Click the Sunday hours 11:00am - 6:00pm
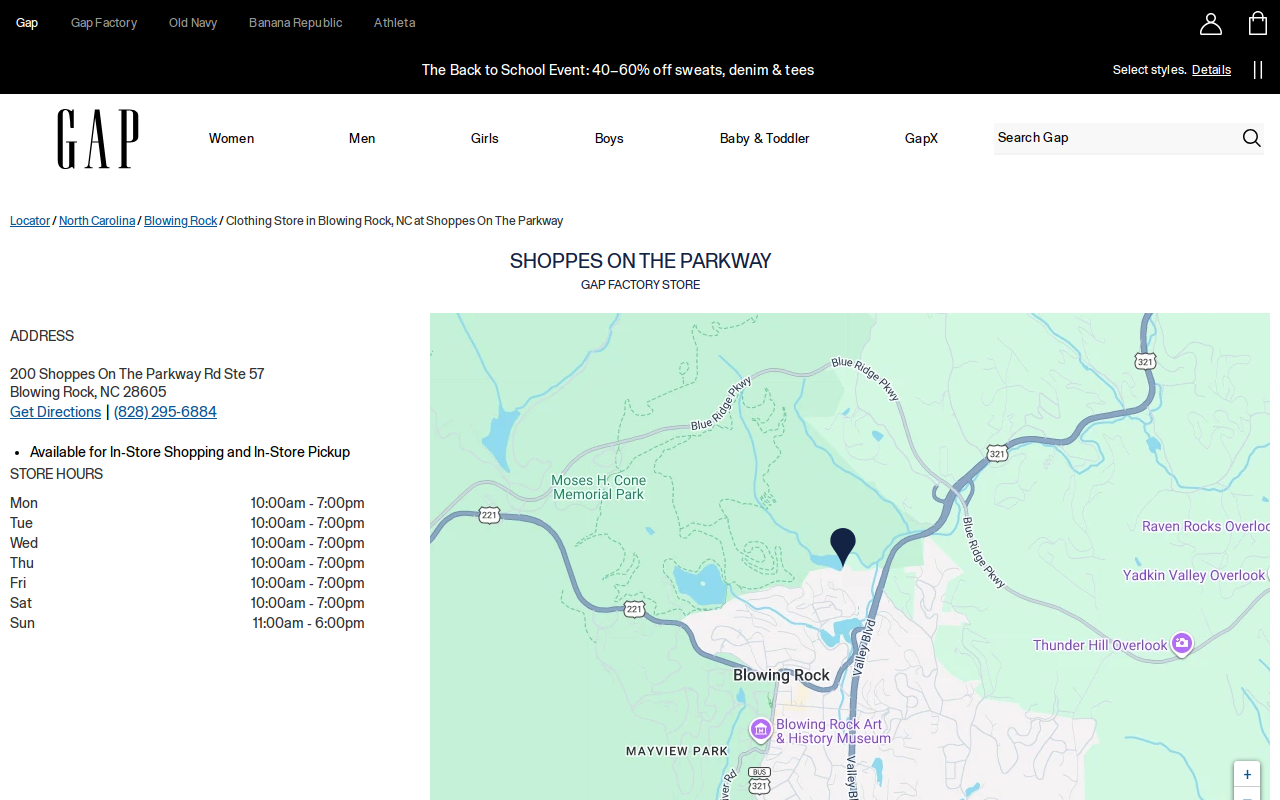The image size is (1280, 800). 308,623
